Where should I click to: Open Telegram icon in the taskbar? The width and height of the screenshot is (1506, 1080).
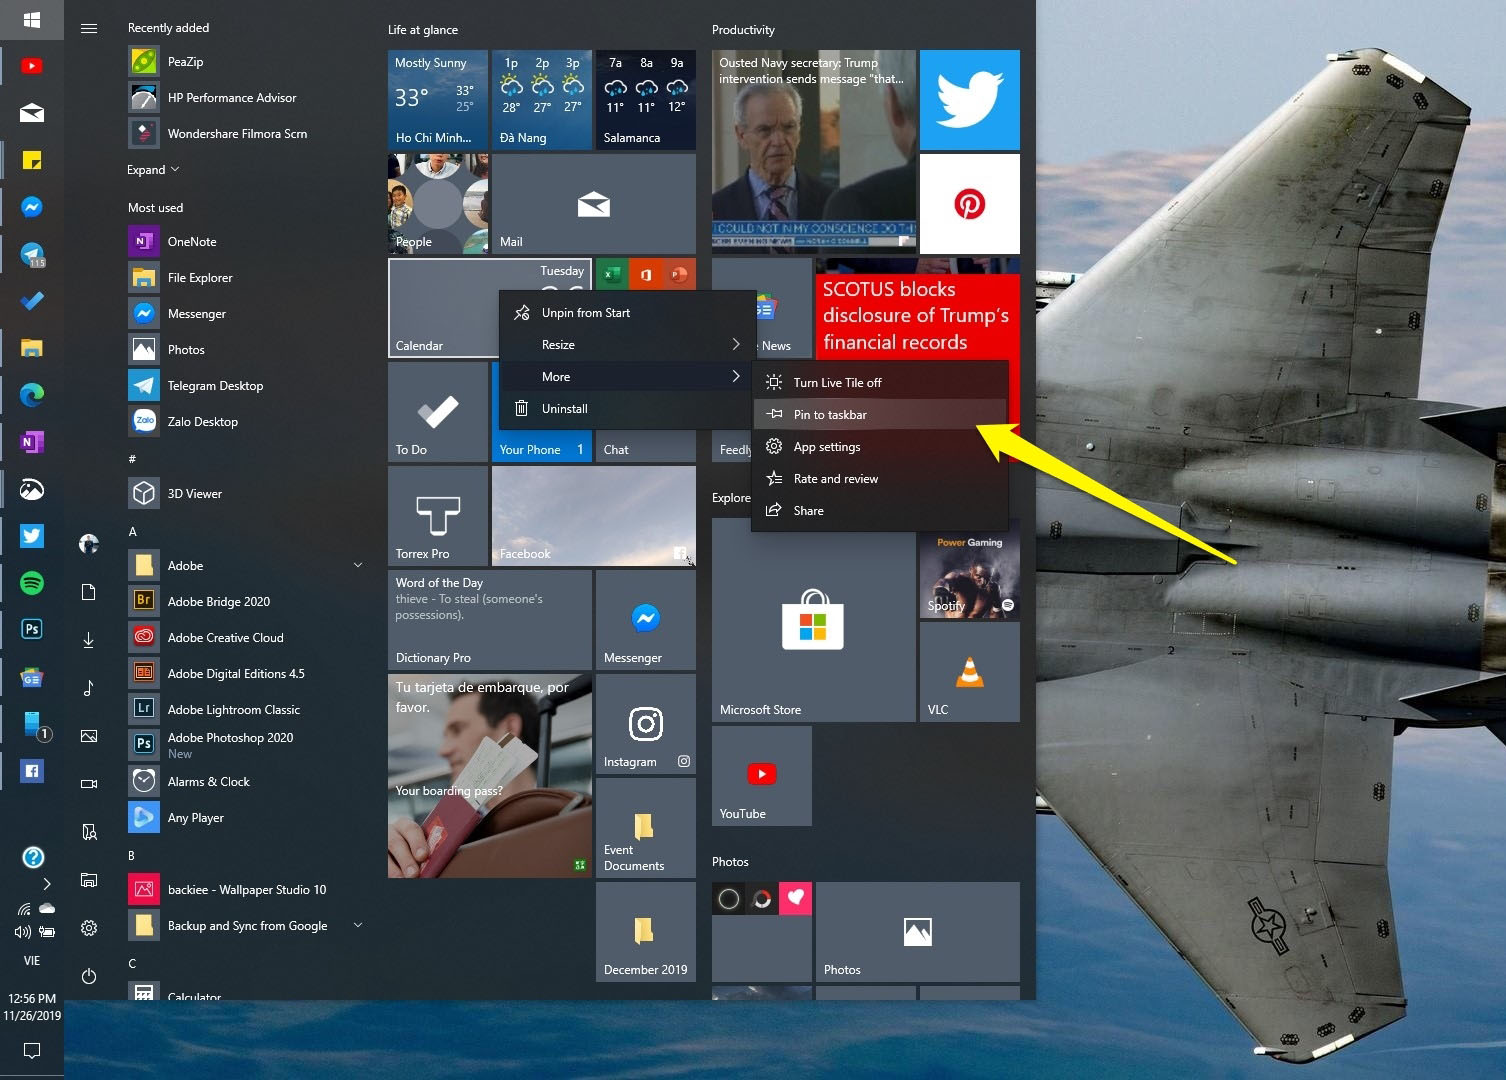click(x=32, y=255)
